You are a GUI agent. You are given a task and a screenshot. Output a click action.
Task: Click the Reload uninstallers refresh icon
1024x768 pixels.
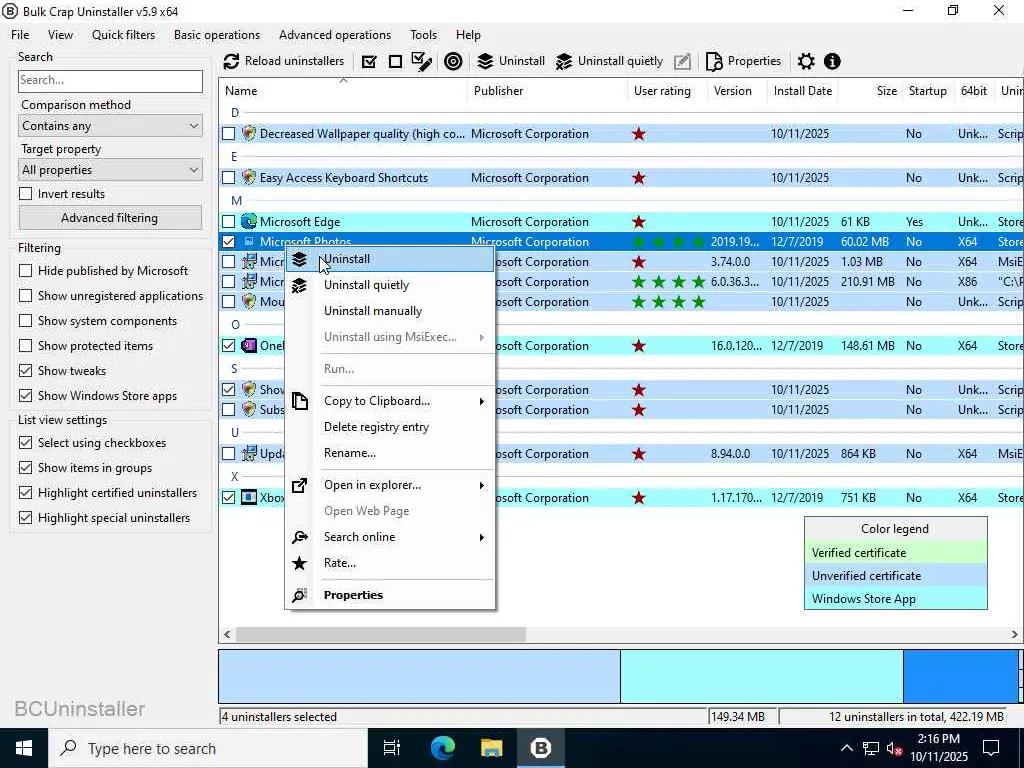pos(231,61)
